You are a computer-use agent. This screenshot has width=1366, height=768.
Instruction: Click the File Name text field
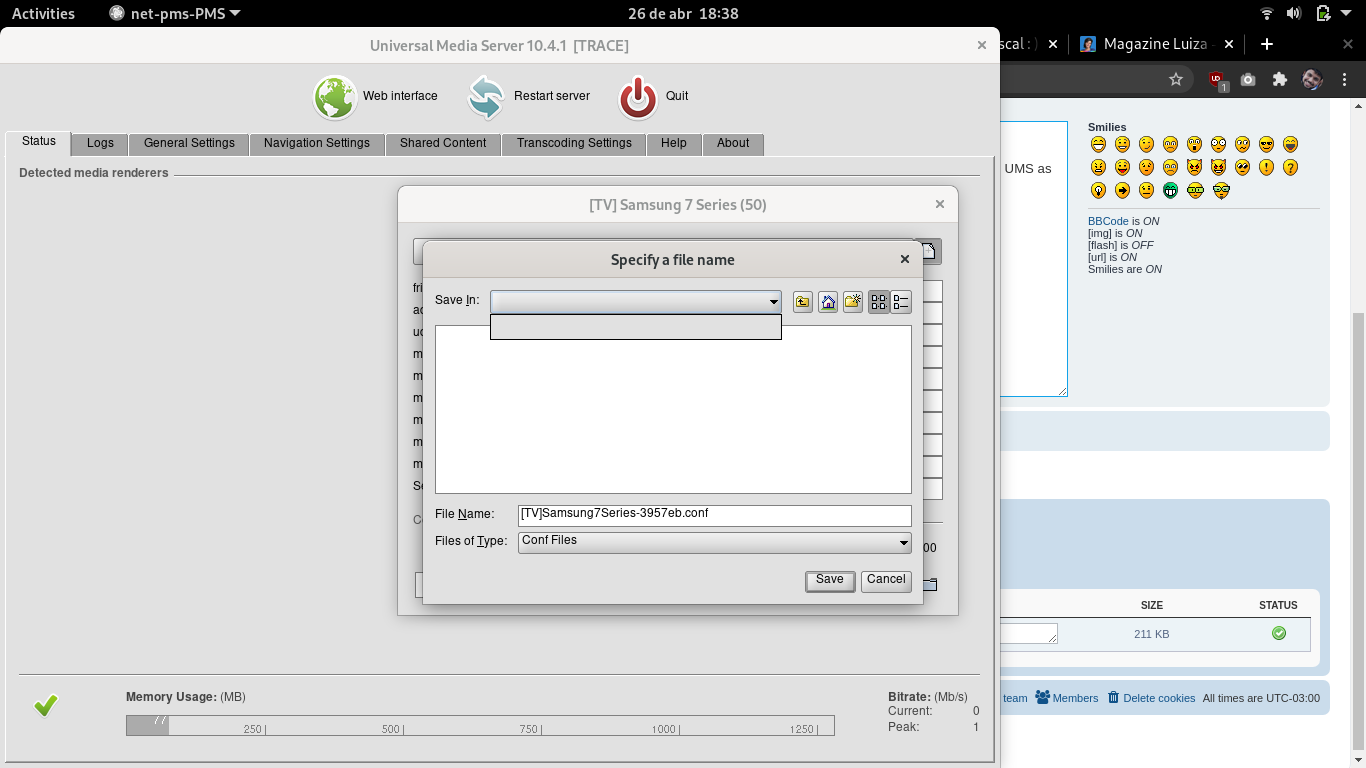point(715,515)
